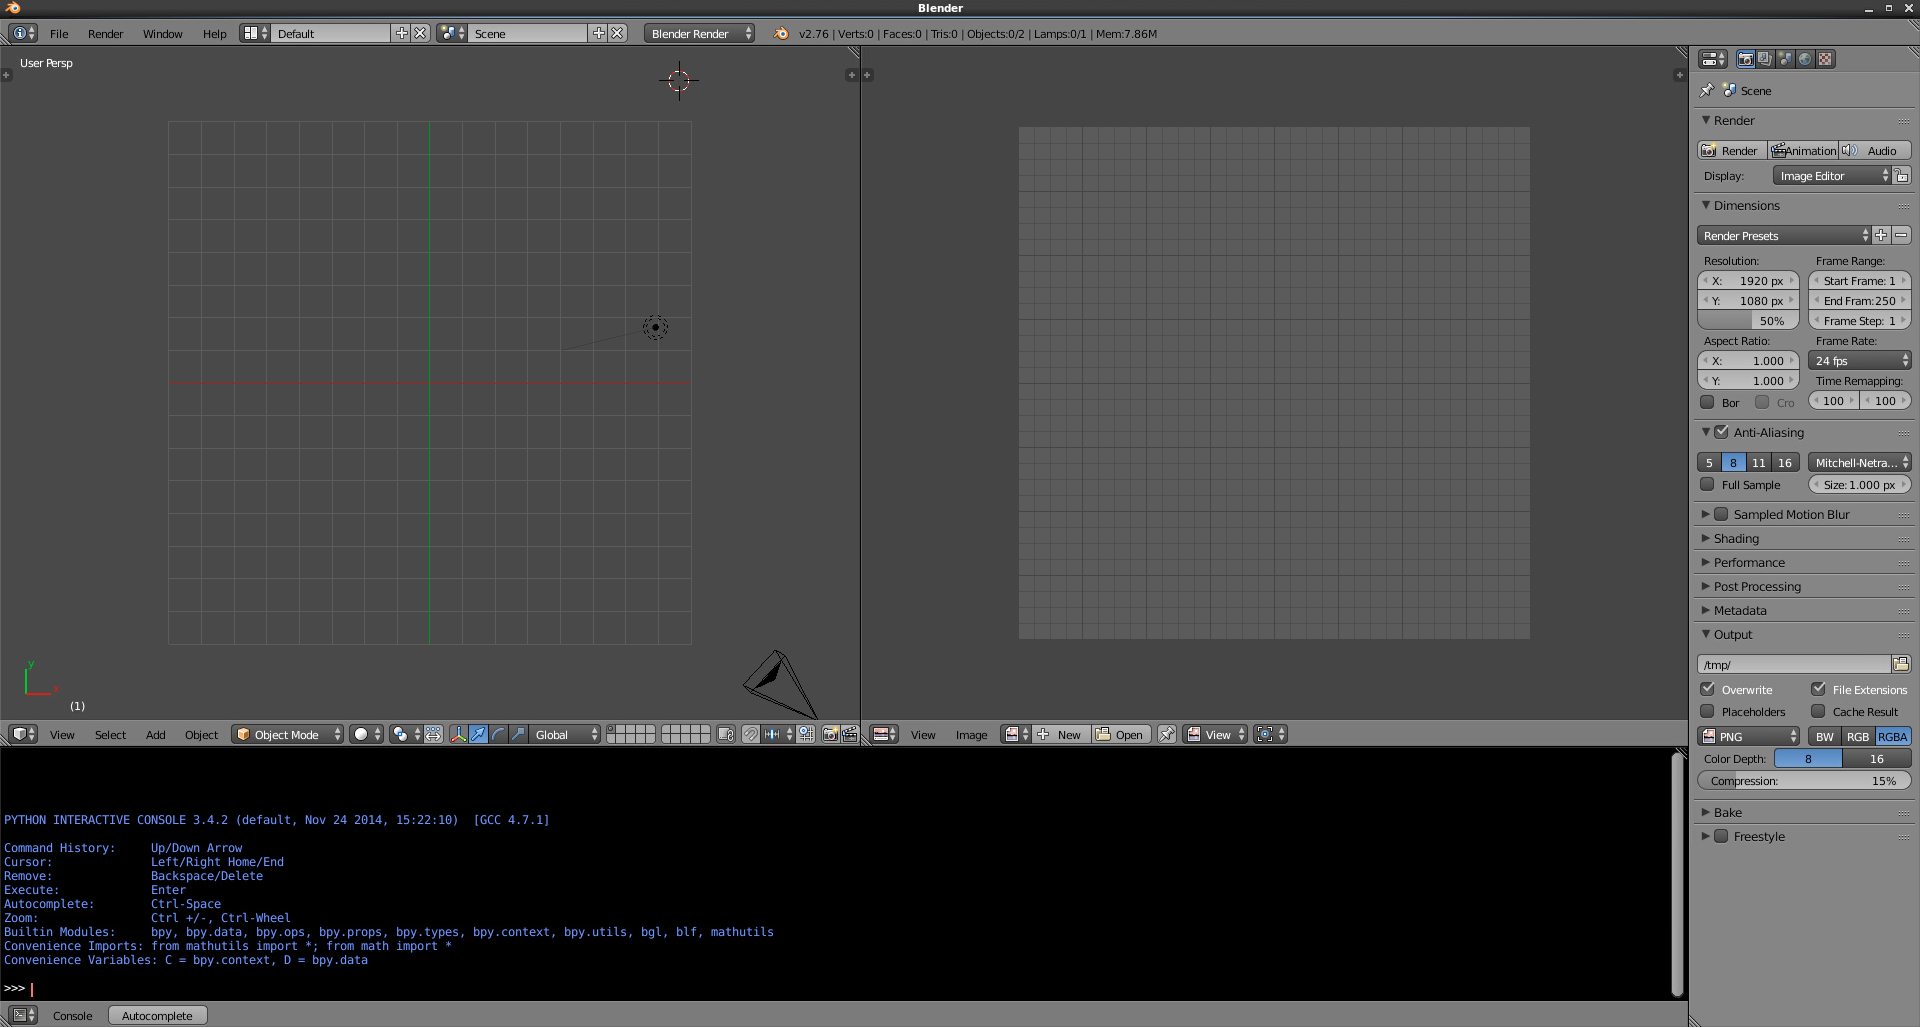Viewport: 1920px width, 1028px height.
Task: Add a new render preset with plus
Action: click(x=1881, y=236)
